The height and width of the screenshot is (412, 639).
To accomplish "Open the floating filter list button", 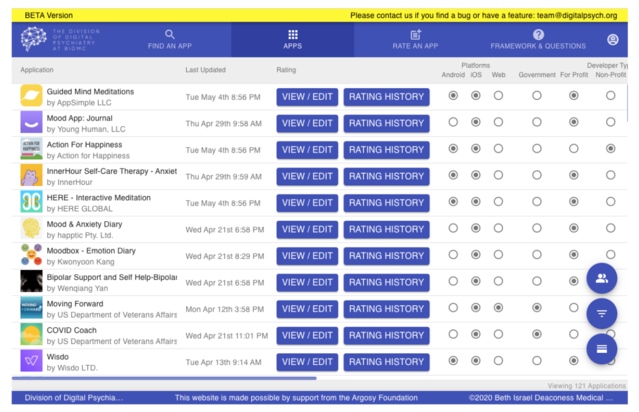I will tap(601, 314).
